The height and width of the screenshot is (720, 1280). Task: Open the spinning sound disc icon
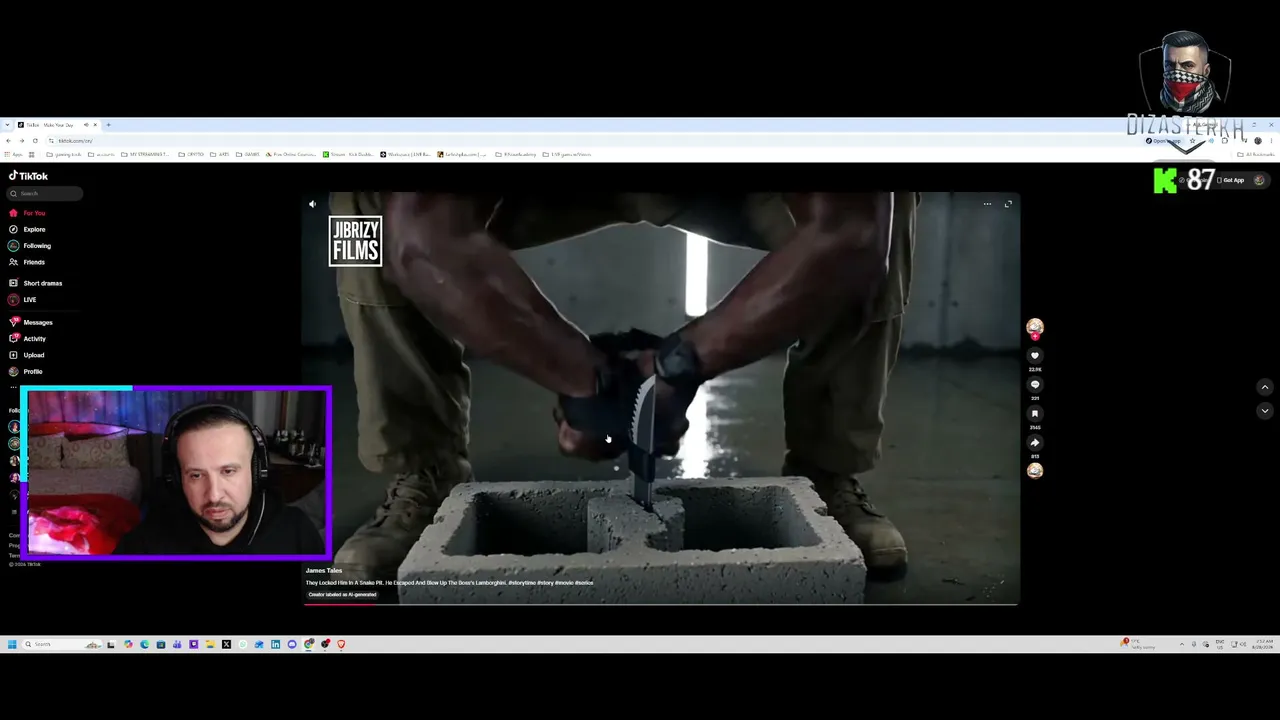click(x=1035, y=471)
